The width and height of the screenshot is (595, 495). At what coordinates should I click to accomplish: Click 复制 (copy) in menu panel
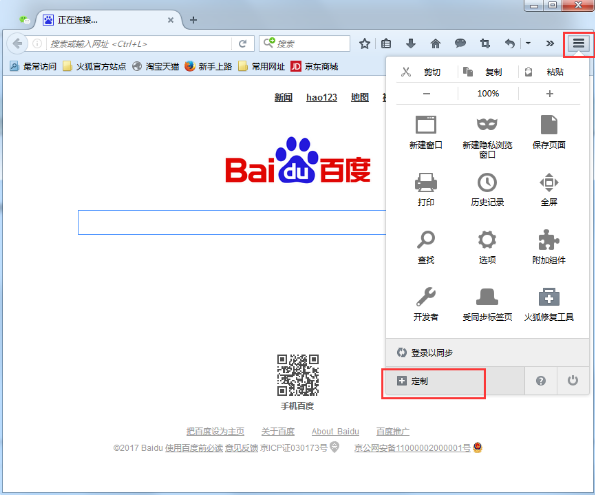click(488, 72)
